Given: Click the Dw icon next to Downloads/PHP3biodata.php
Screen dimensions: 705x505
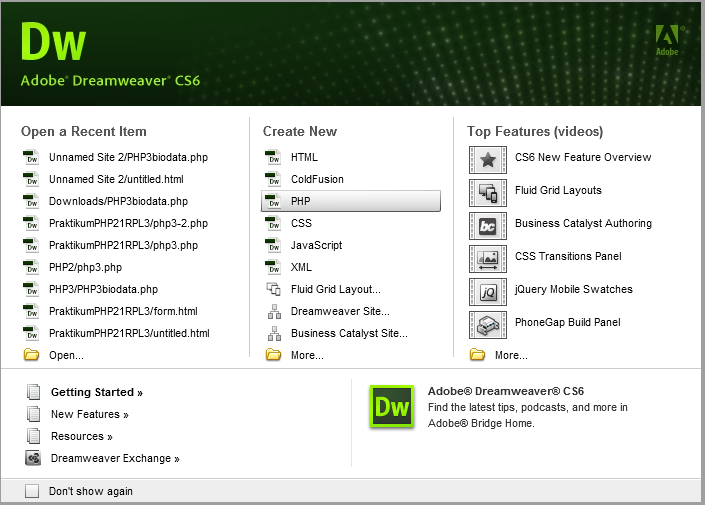Looking at the screenshot, I should click(31, 201).
